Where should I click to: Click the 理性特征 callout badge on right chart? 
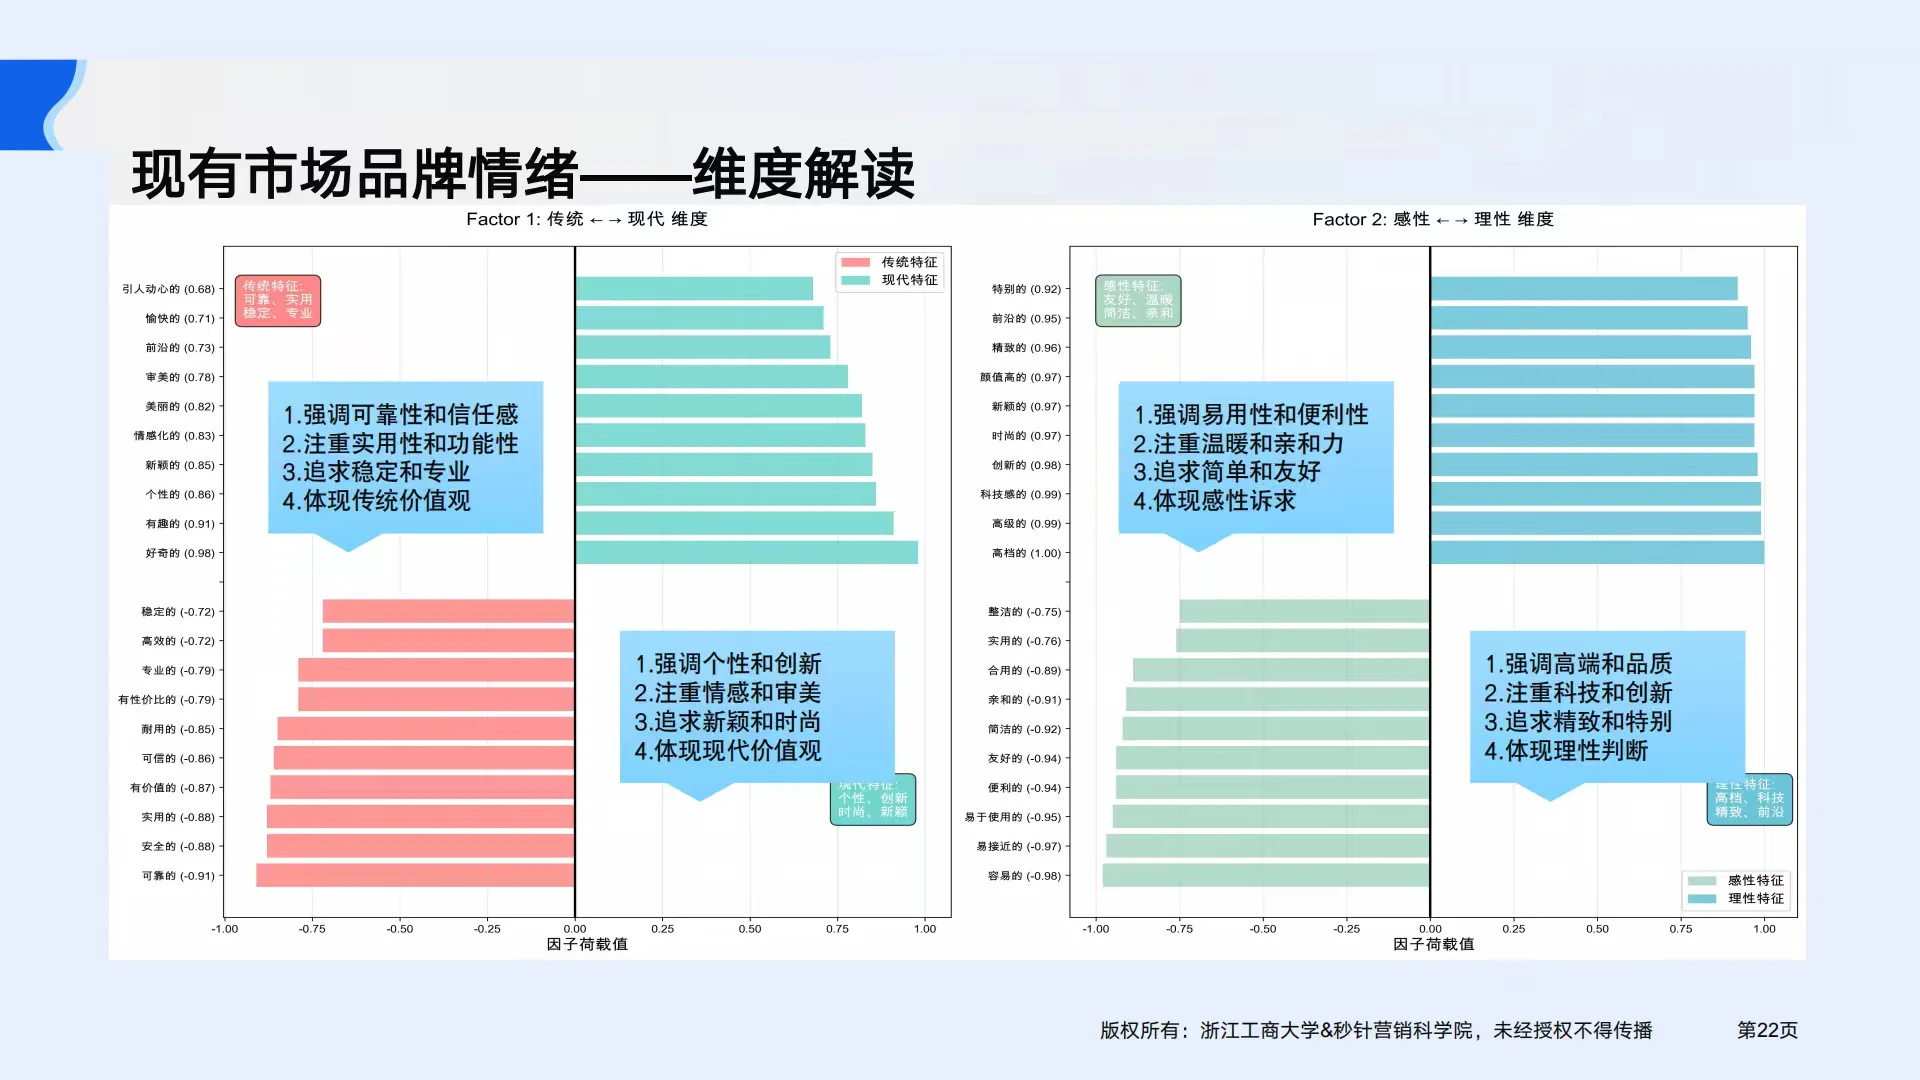coord(1750,799)
